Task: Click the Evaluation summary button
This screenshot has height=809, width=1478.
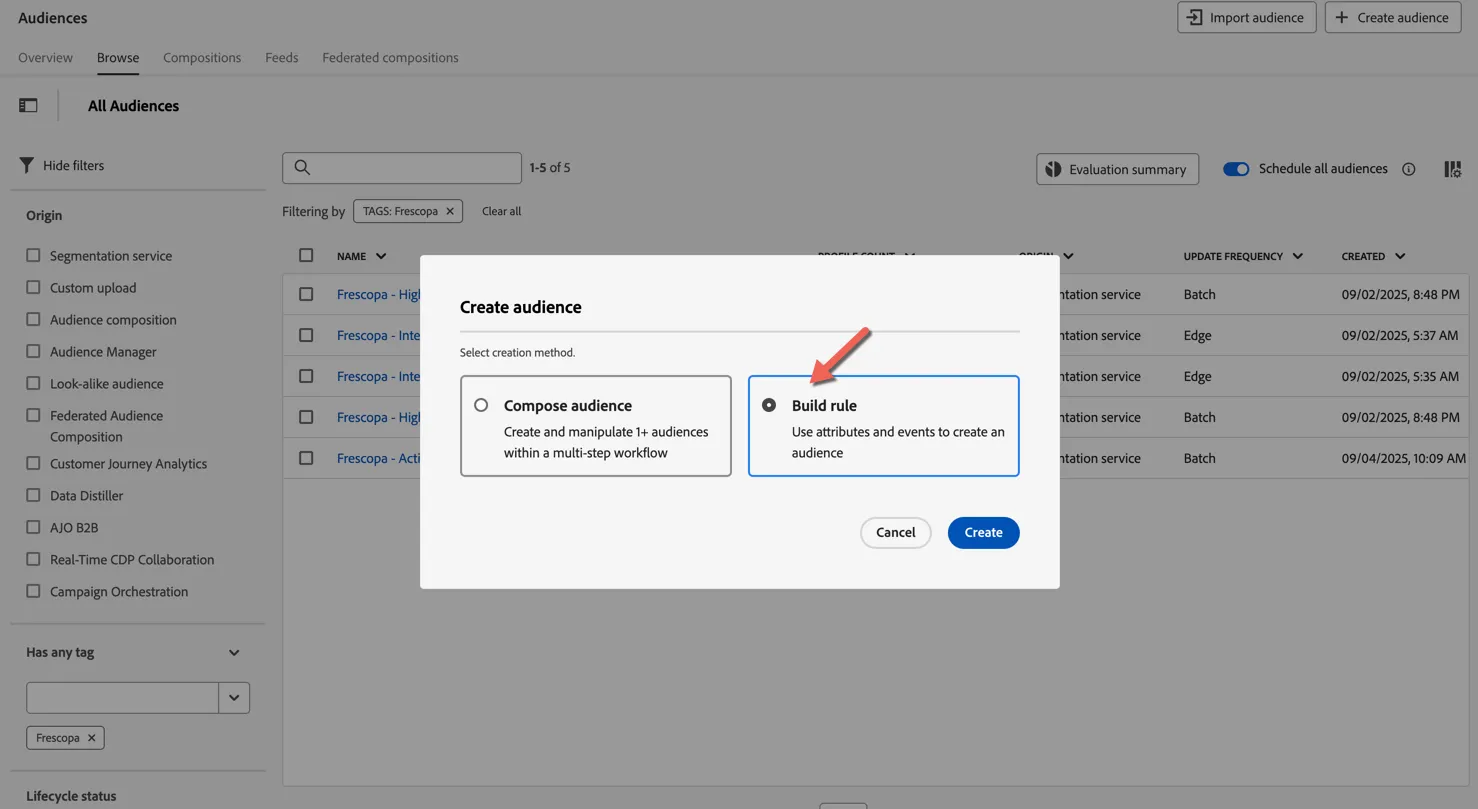Action: 1117,169
